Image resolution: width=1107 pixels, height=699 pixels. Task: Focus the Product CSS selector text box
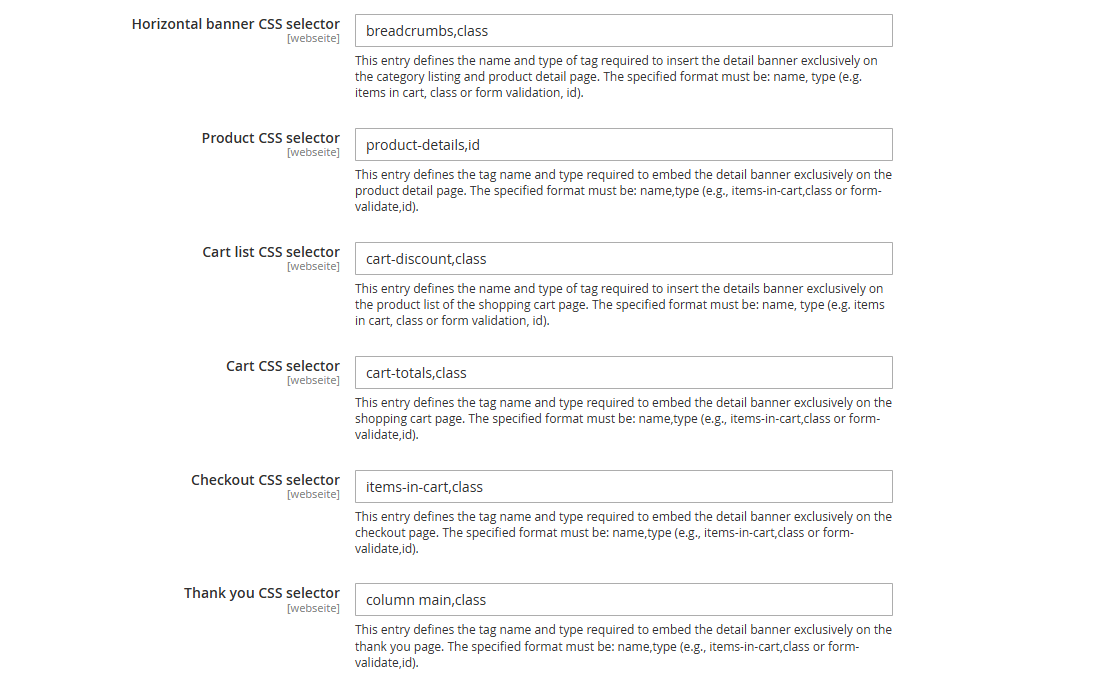[x=623, y=145]
